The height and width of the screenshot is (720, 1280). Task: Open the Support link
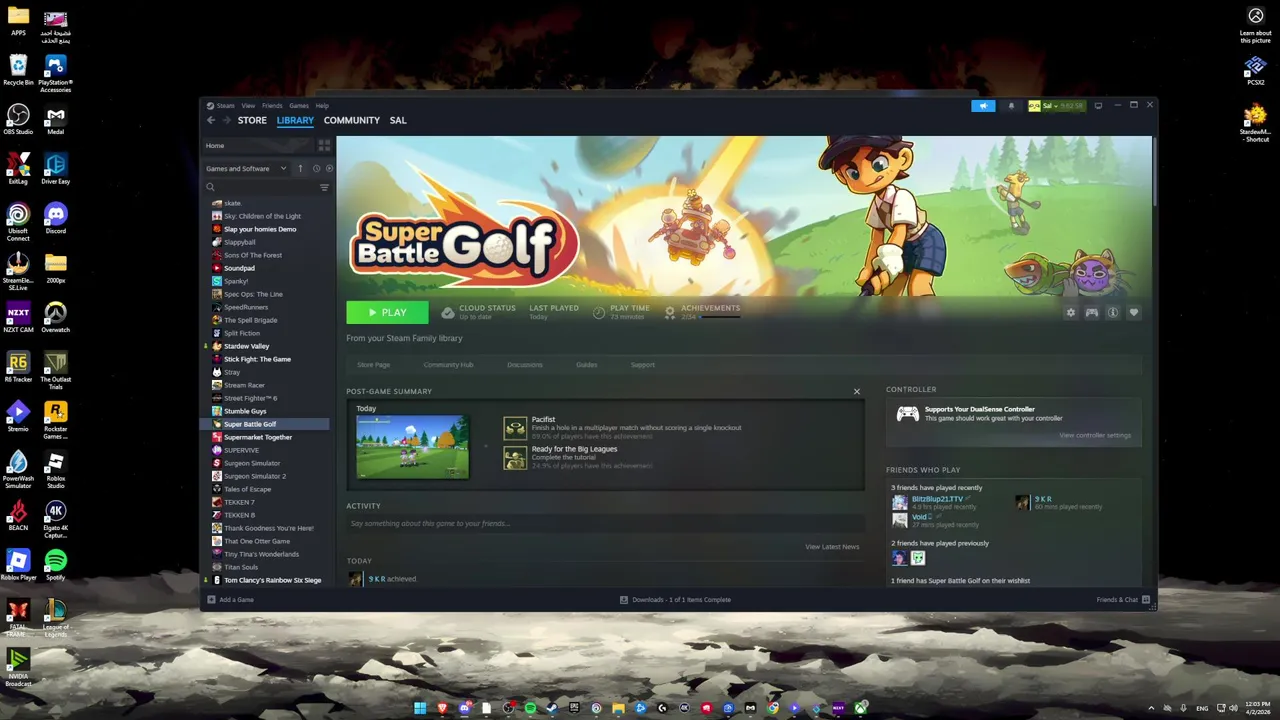(x=643, y=365)
